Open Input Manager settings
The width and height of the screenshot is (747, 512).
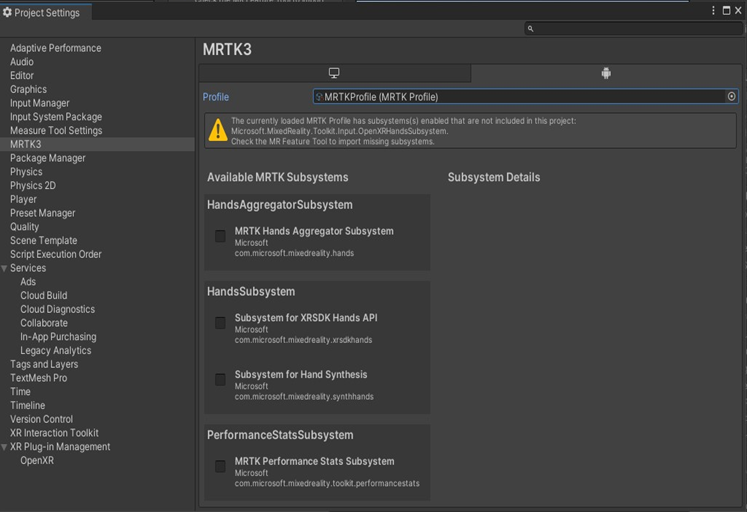pos(40,103)
